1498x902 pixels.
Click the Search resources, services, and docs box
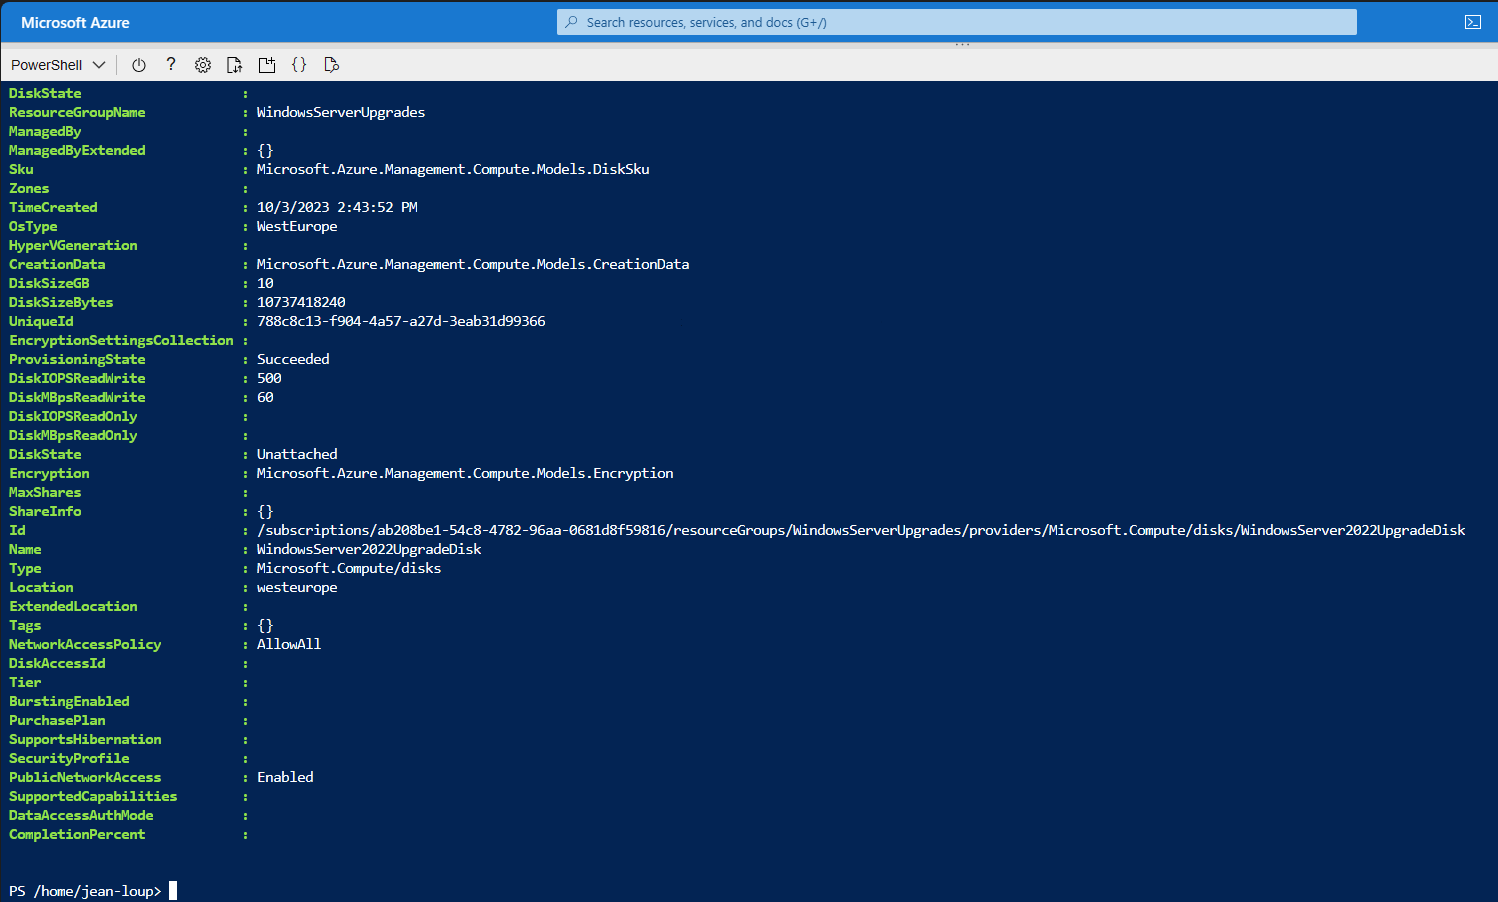(957, 22)
